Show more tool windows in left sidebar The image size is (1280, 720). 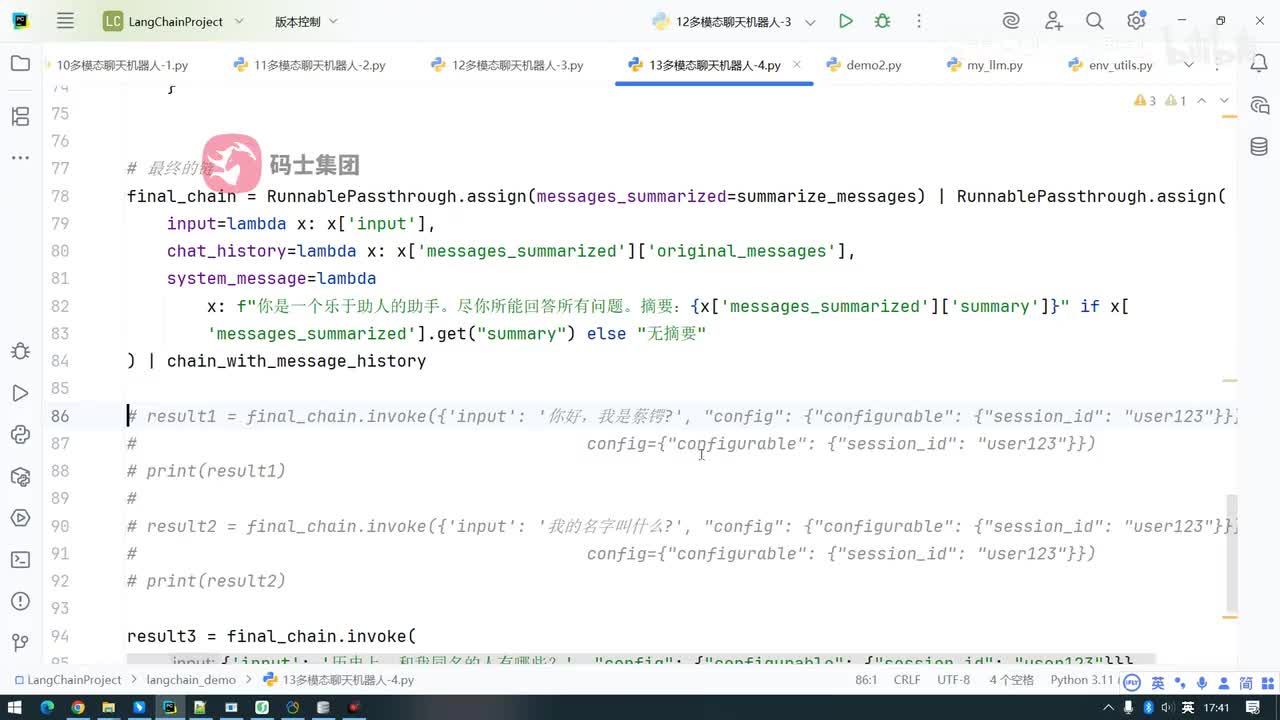coord(20,158)
